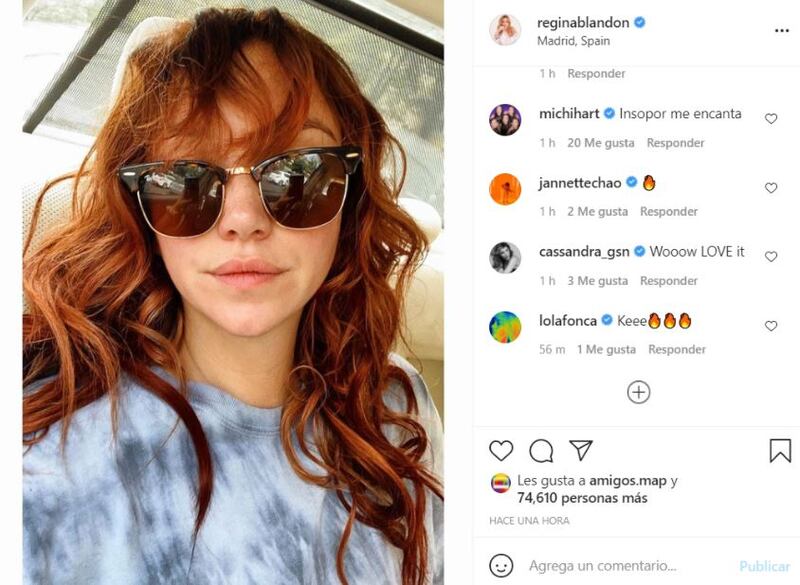Open the emoji picker smiley icon
The width and height of the screenshot is (800, 585).
501,566
